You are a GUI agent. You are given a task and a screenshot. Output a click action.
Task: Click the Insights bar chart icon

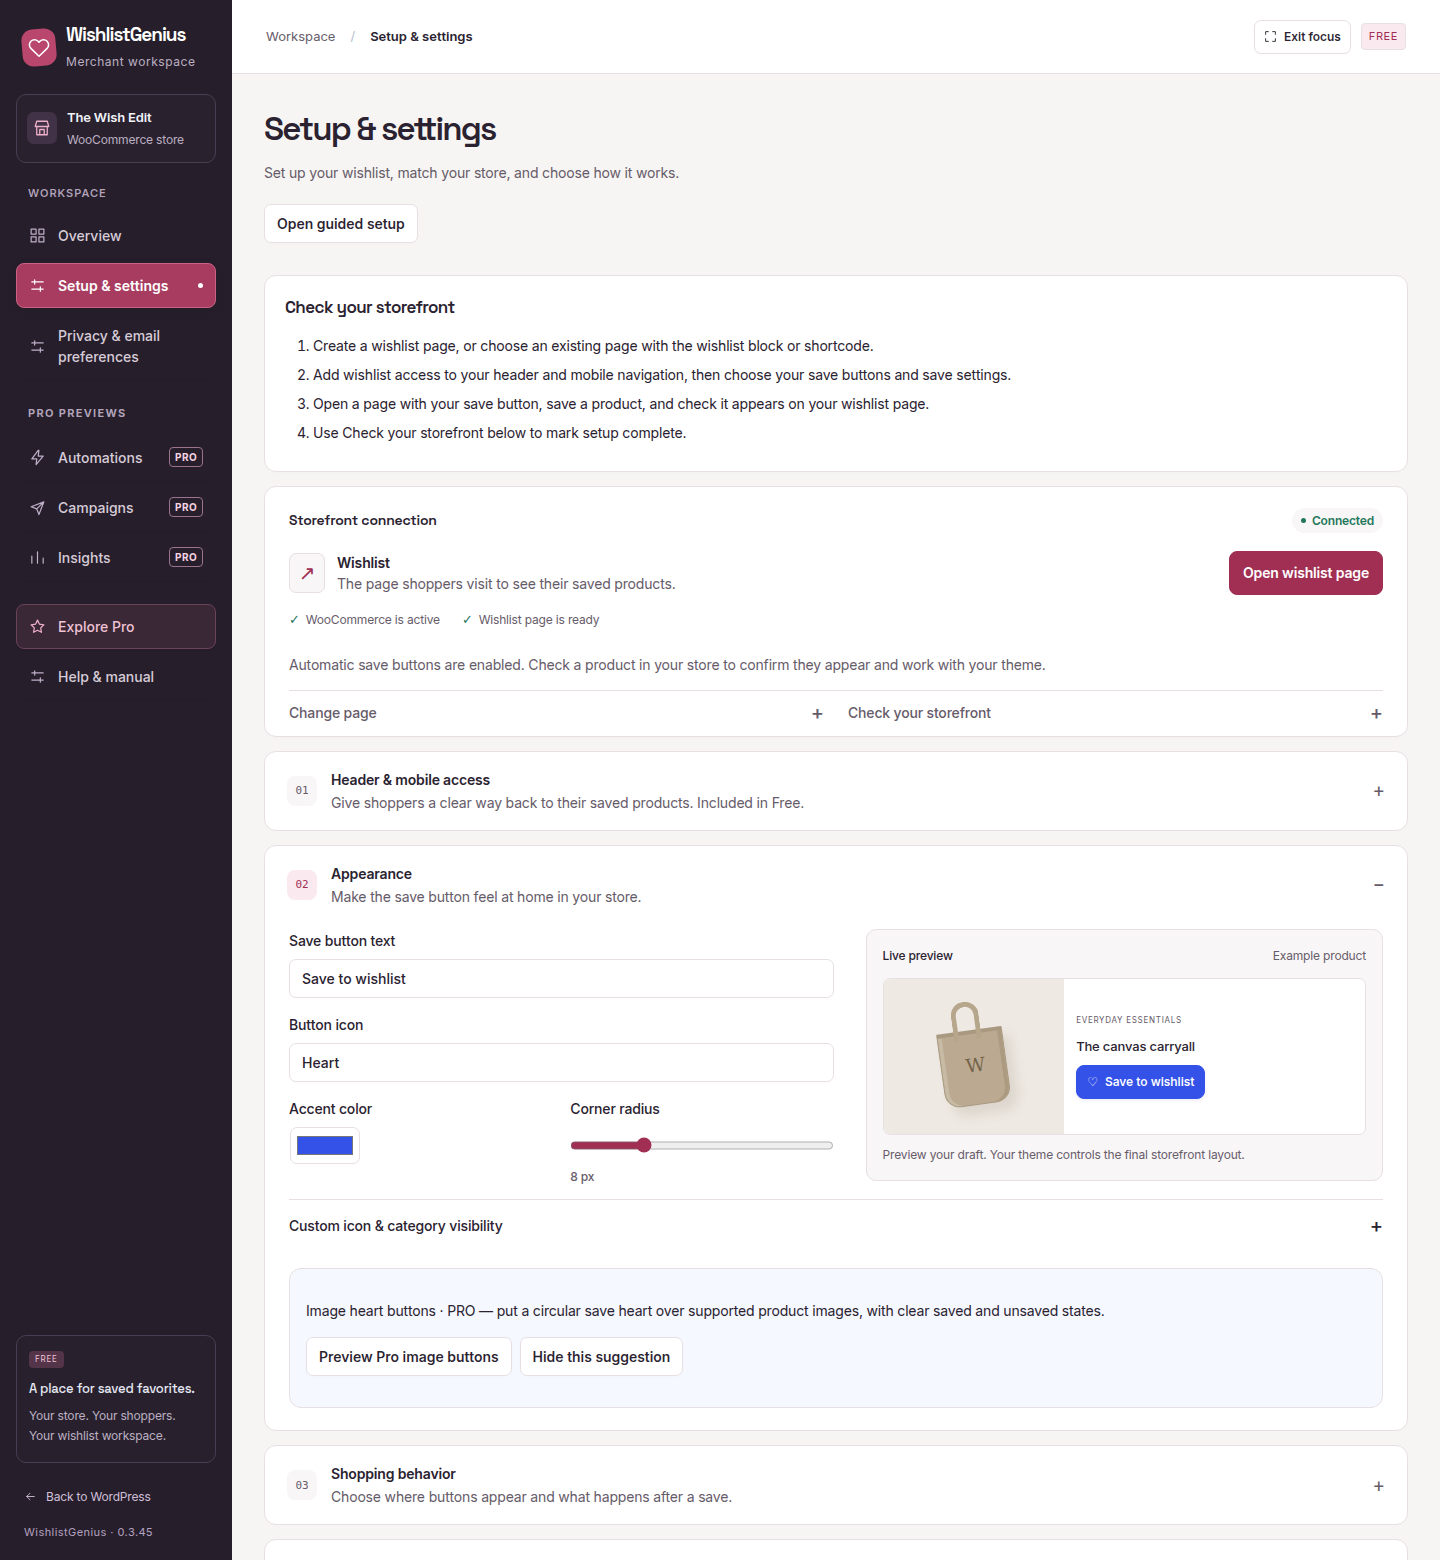point(38,558)
